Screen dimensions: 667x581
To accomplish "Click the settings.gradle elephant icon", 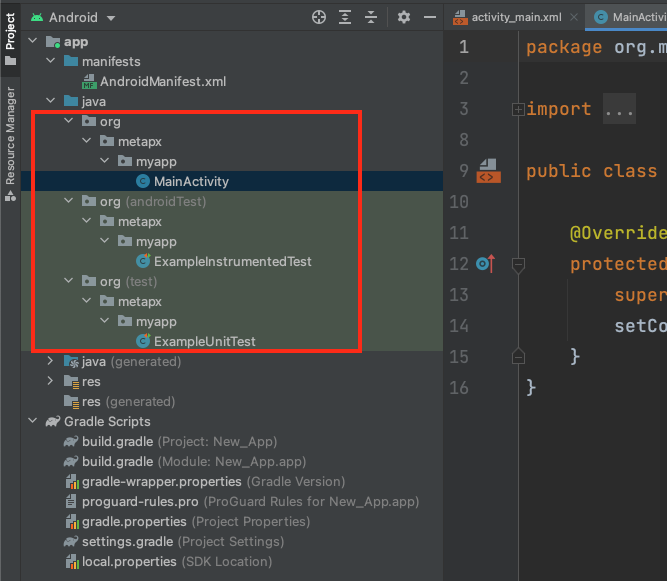I will (x=71, y=541).
